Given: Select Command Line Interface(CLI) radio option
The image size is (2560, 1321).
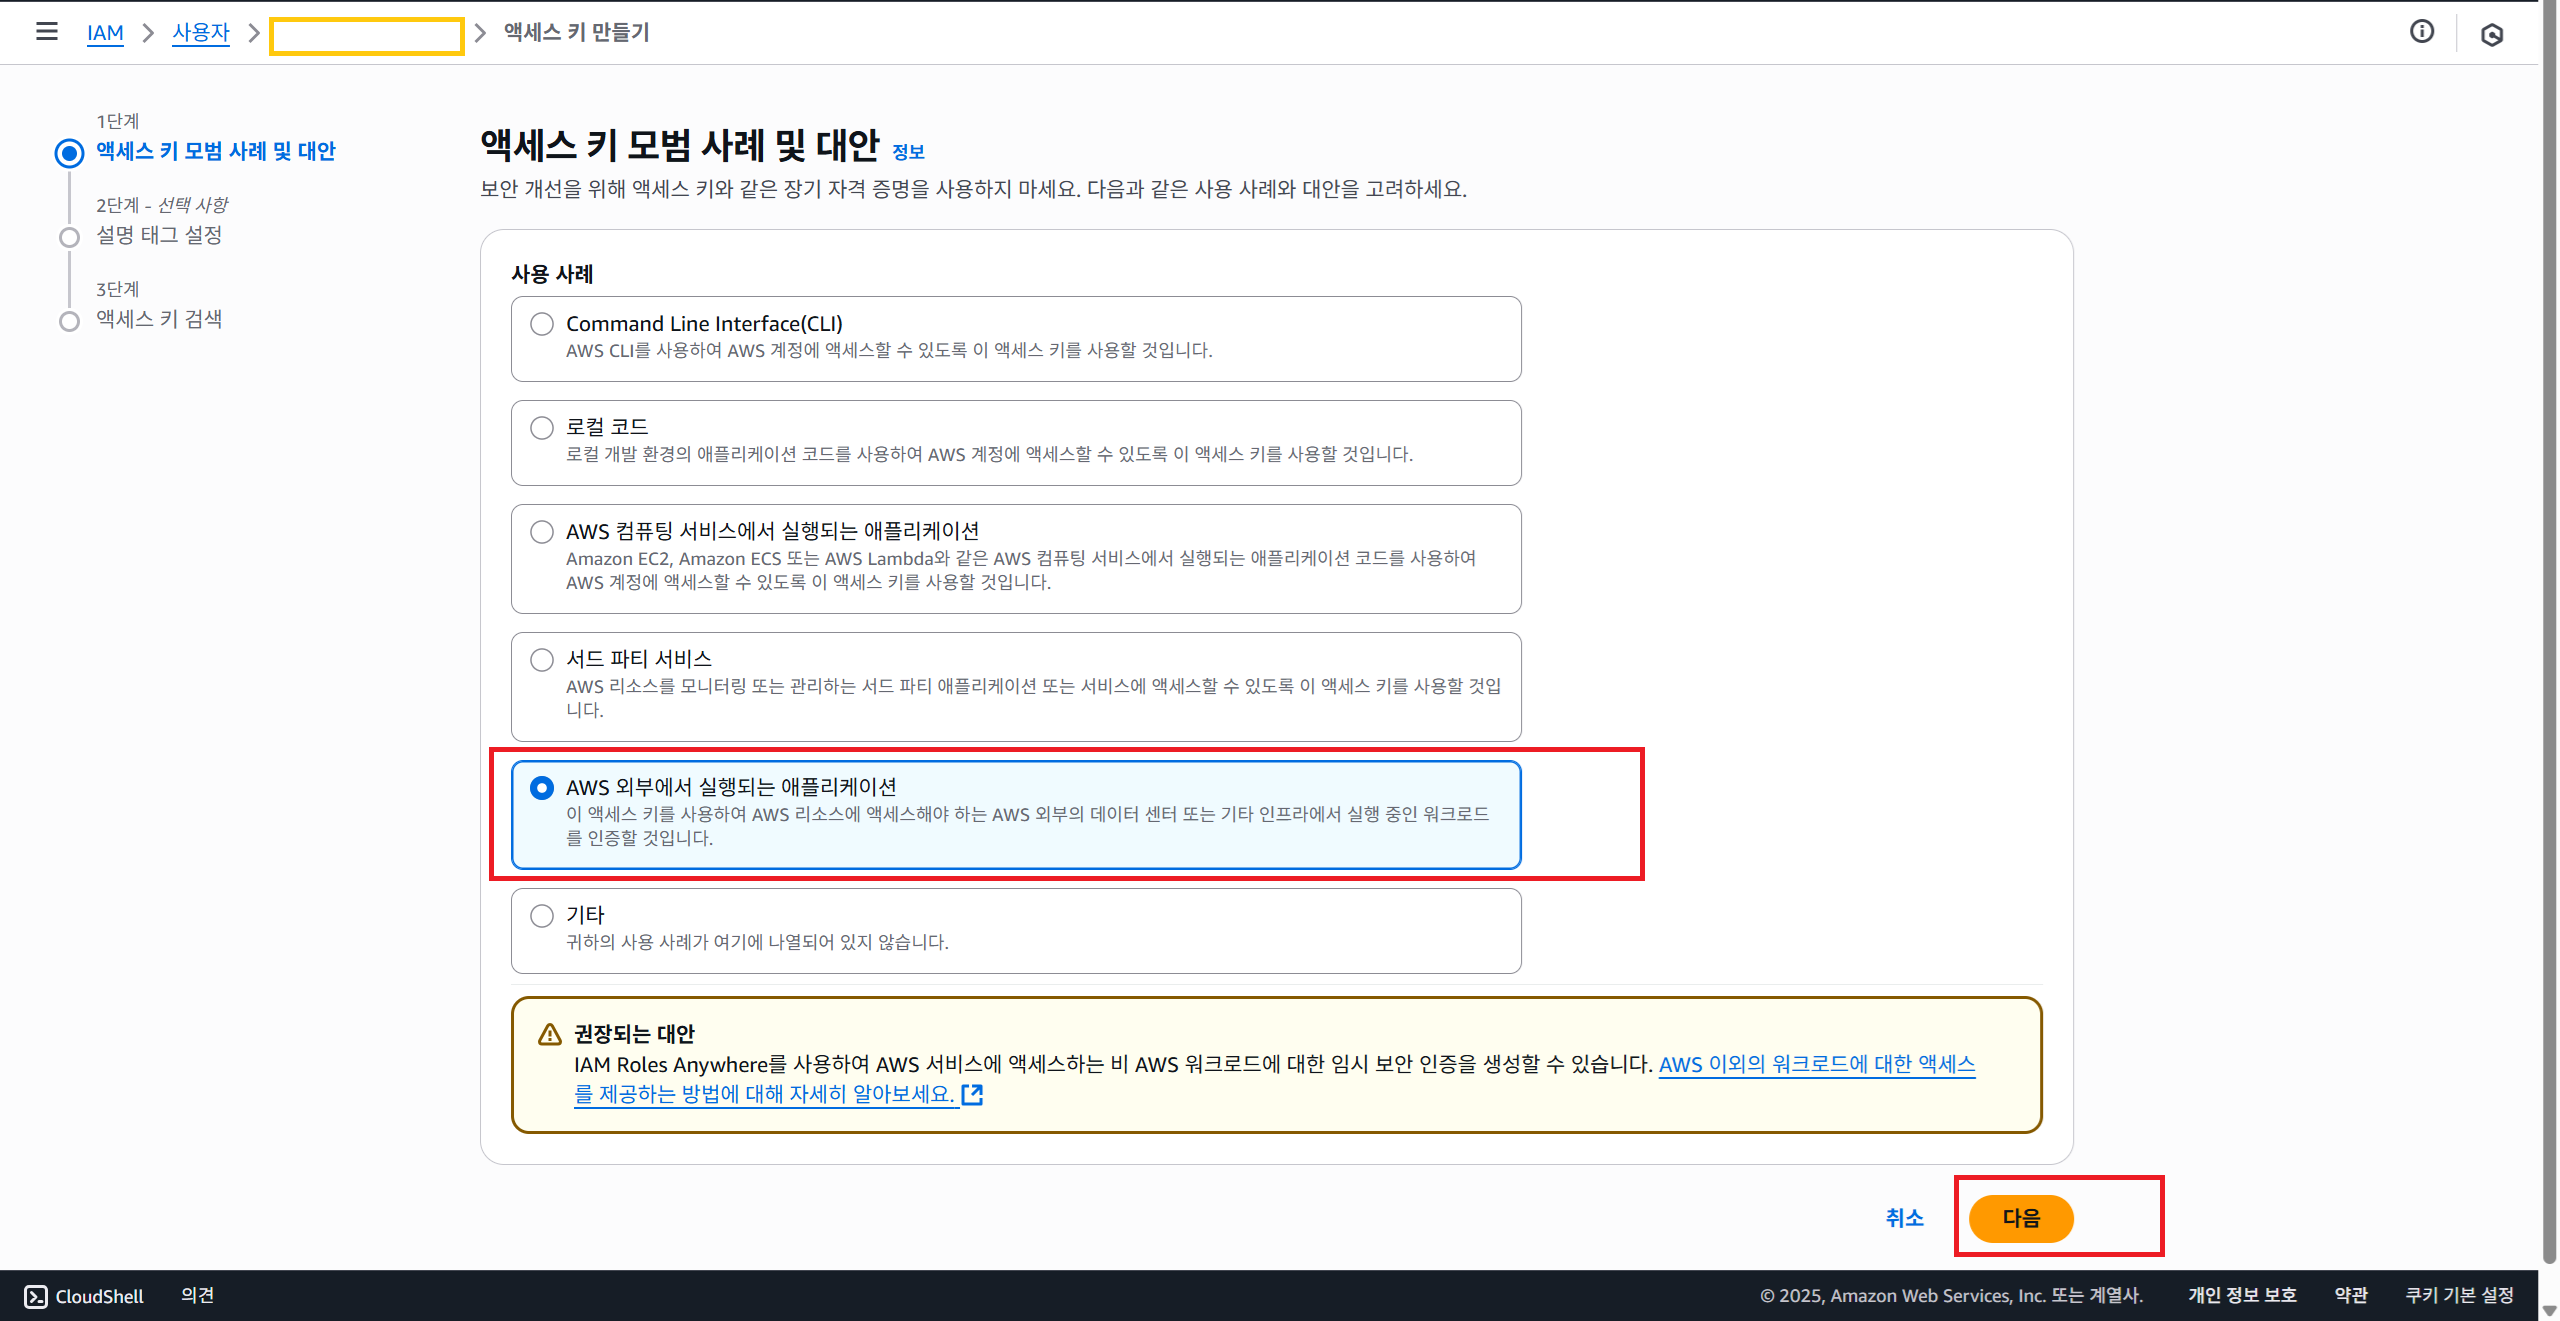Looking at the screenshot, I should pyautogui.click(x=542, y=324).
